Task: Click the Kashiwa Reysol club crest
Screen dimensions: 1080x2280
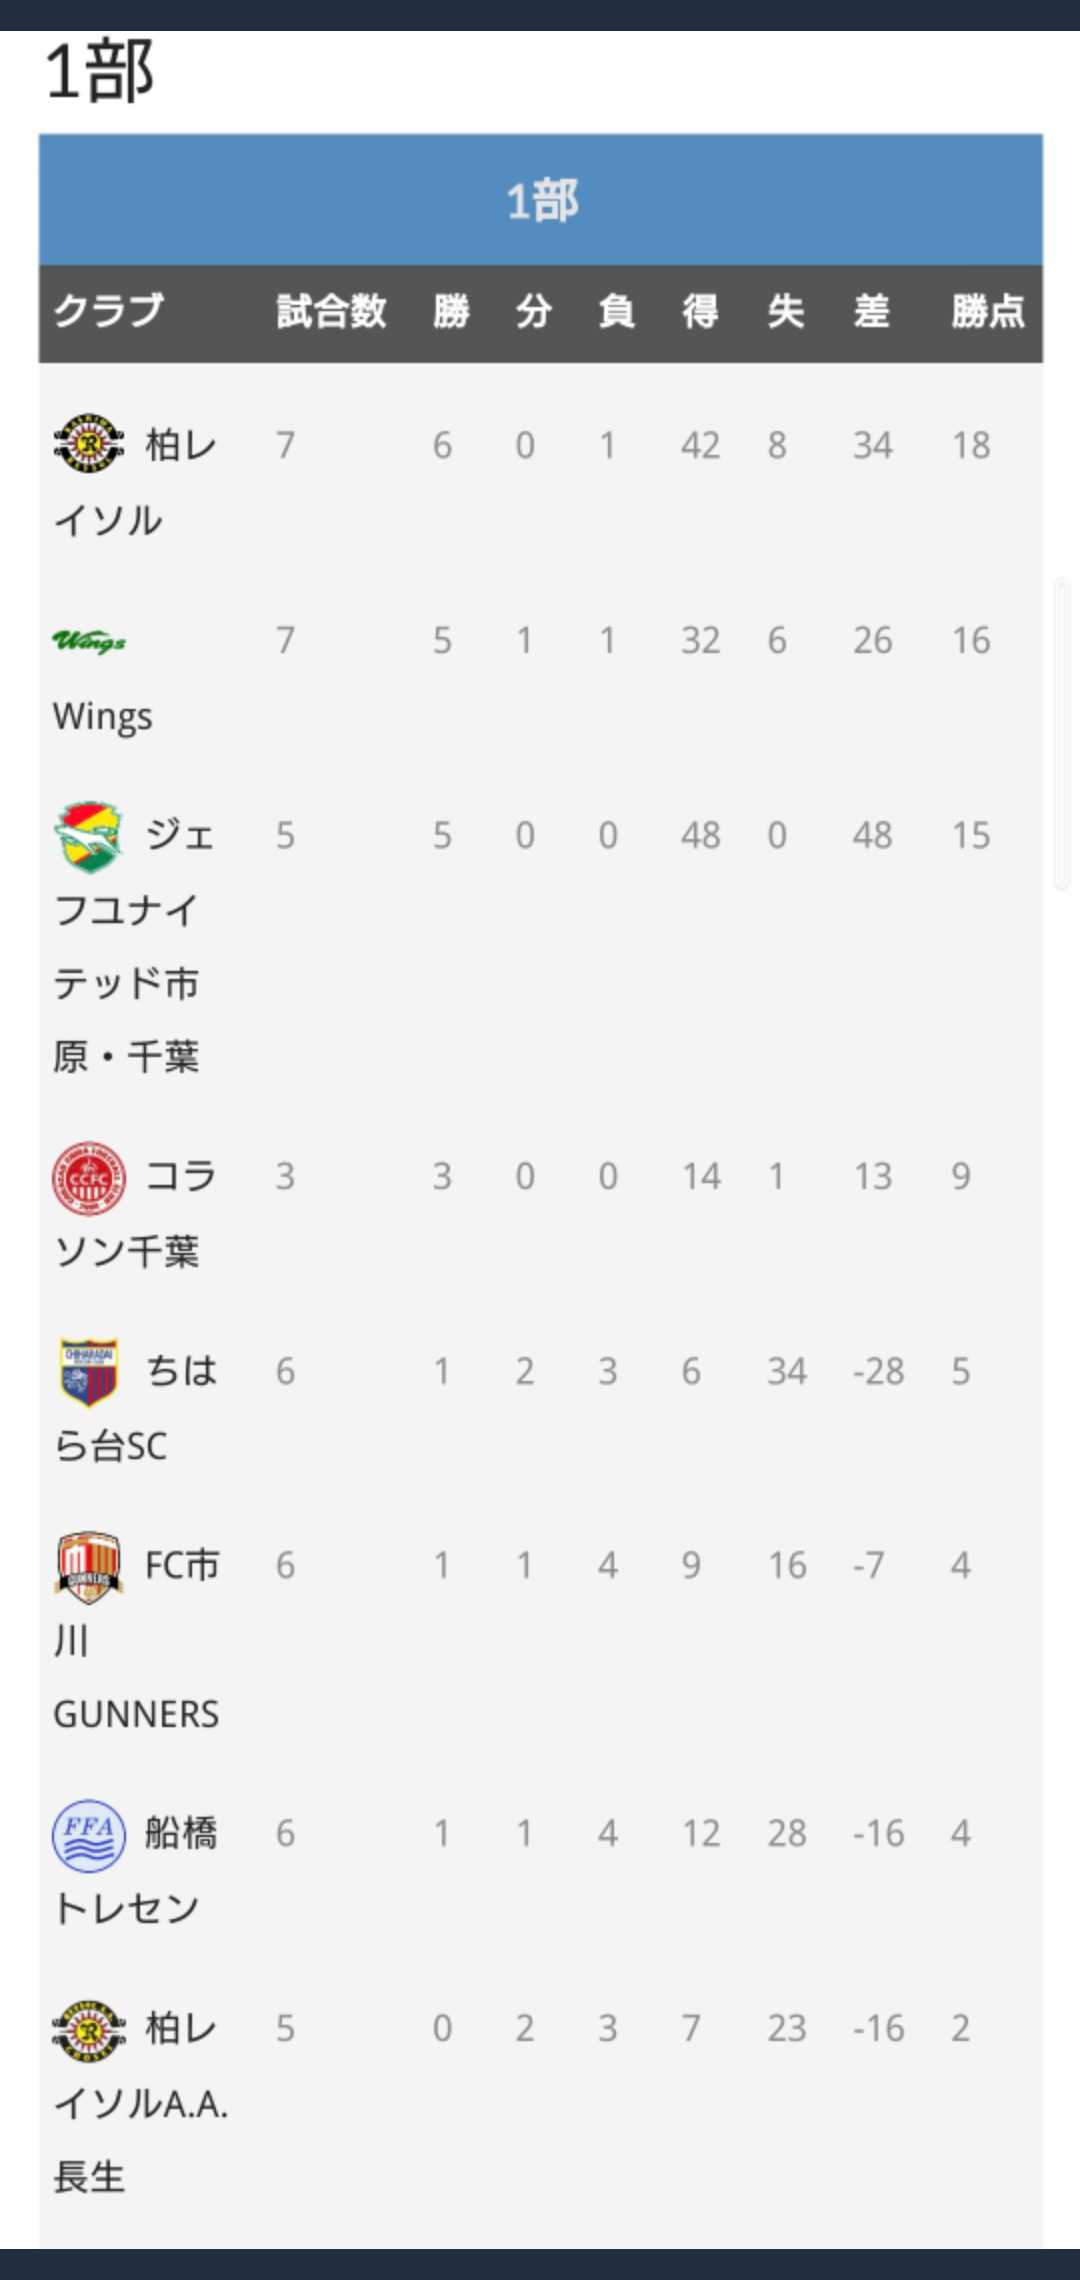Action: (89, 443)
